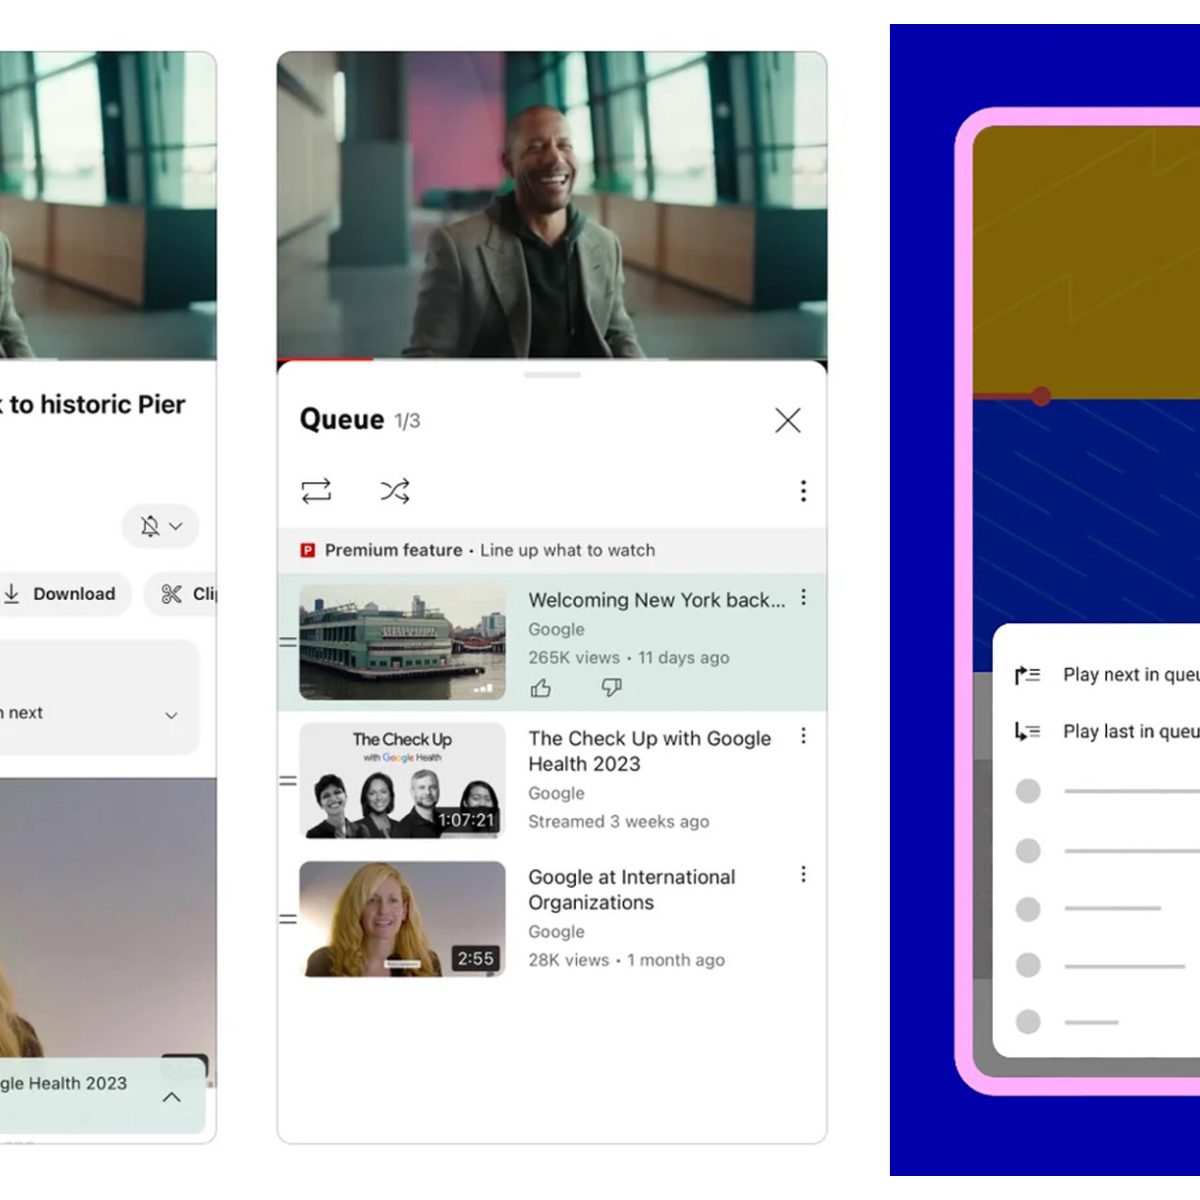
Task: Open options for Welcoming New York video
Action: (x=803, y=598)
